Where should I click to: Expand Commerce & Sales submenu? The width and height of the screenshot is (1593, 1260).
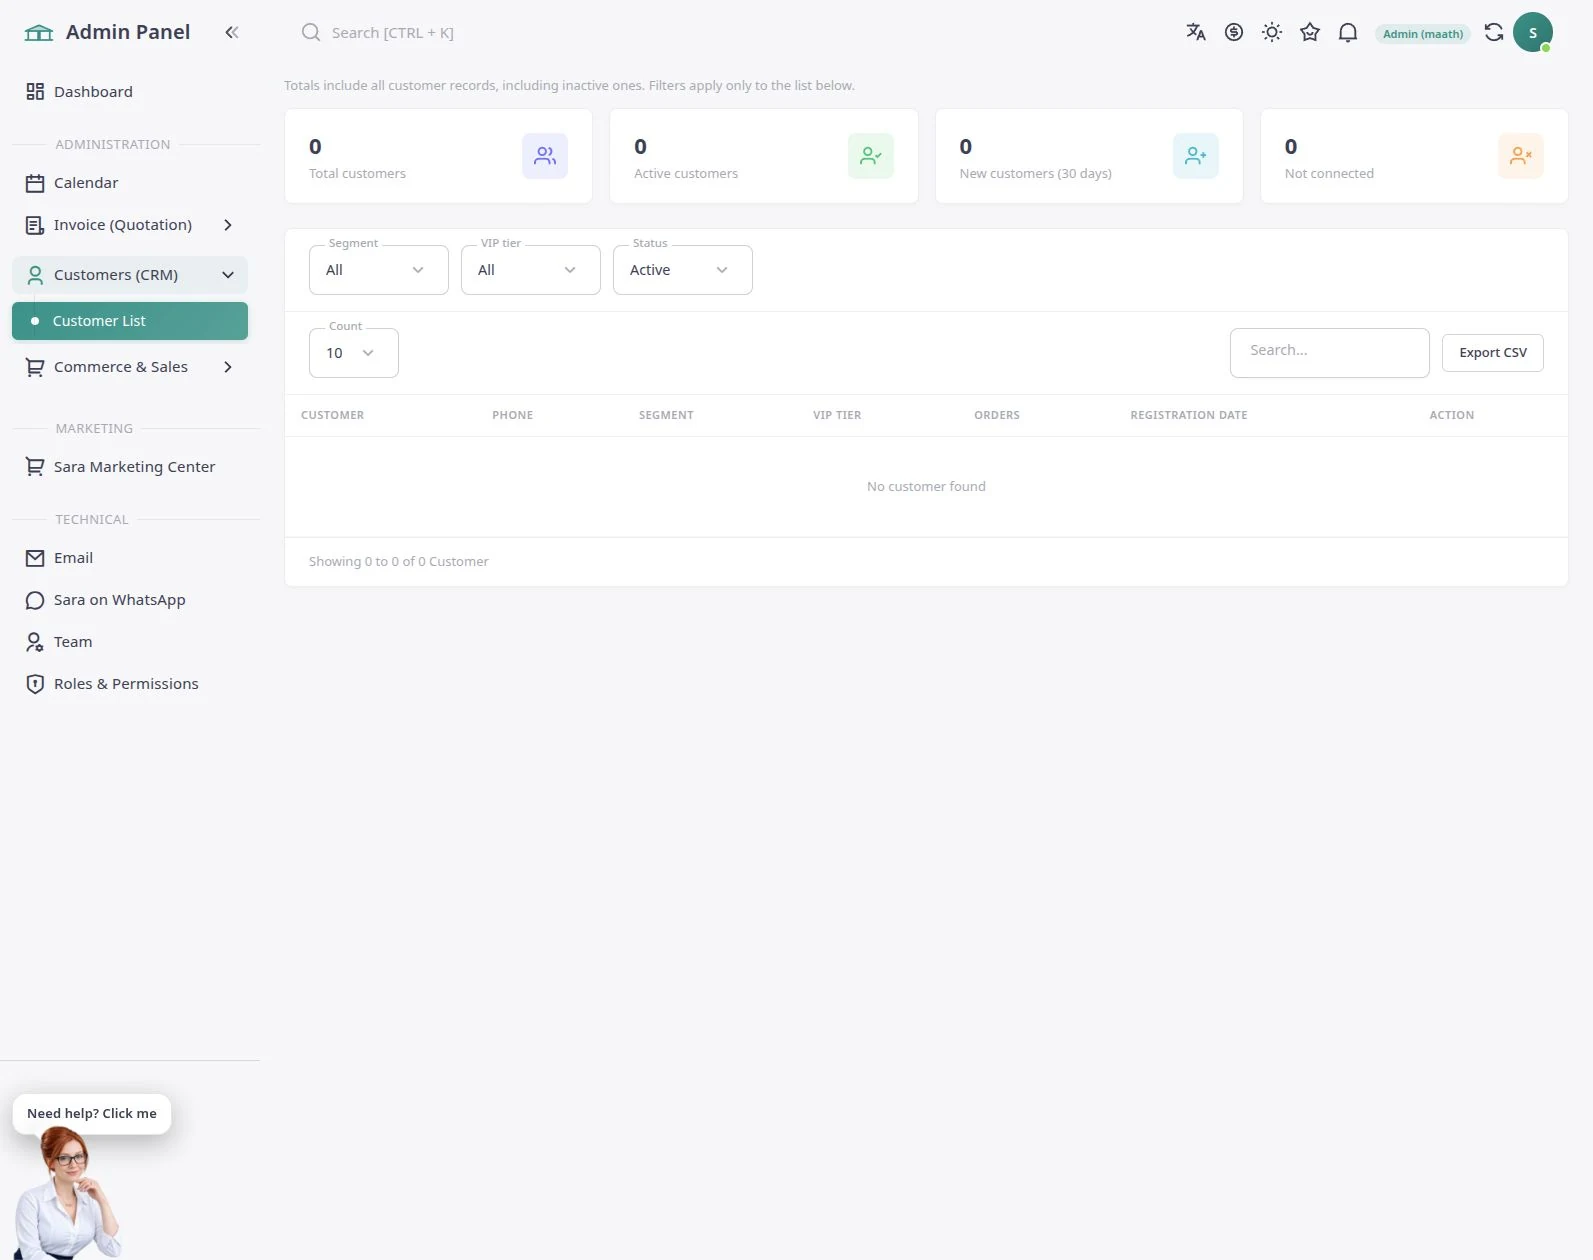(130, 367)
